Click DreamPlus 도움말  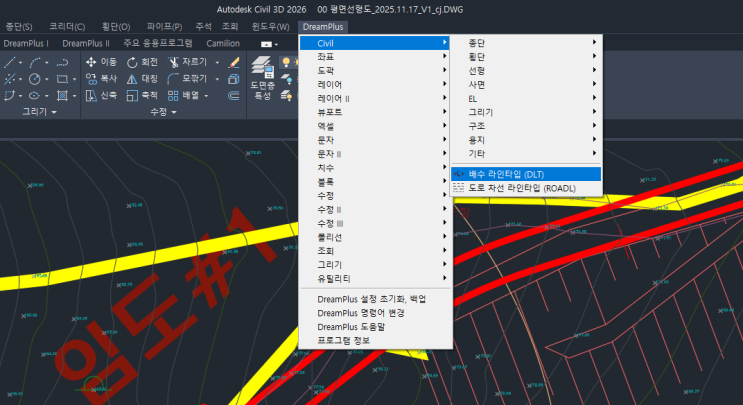pyautogui.click(x=375, y=327)
